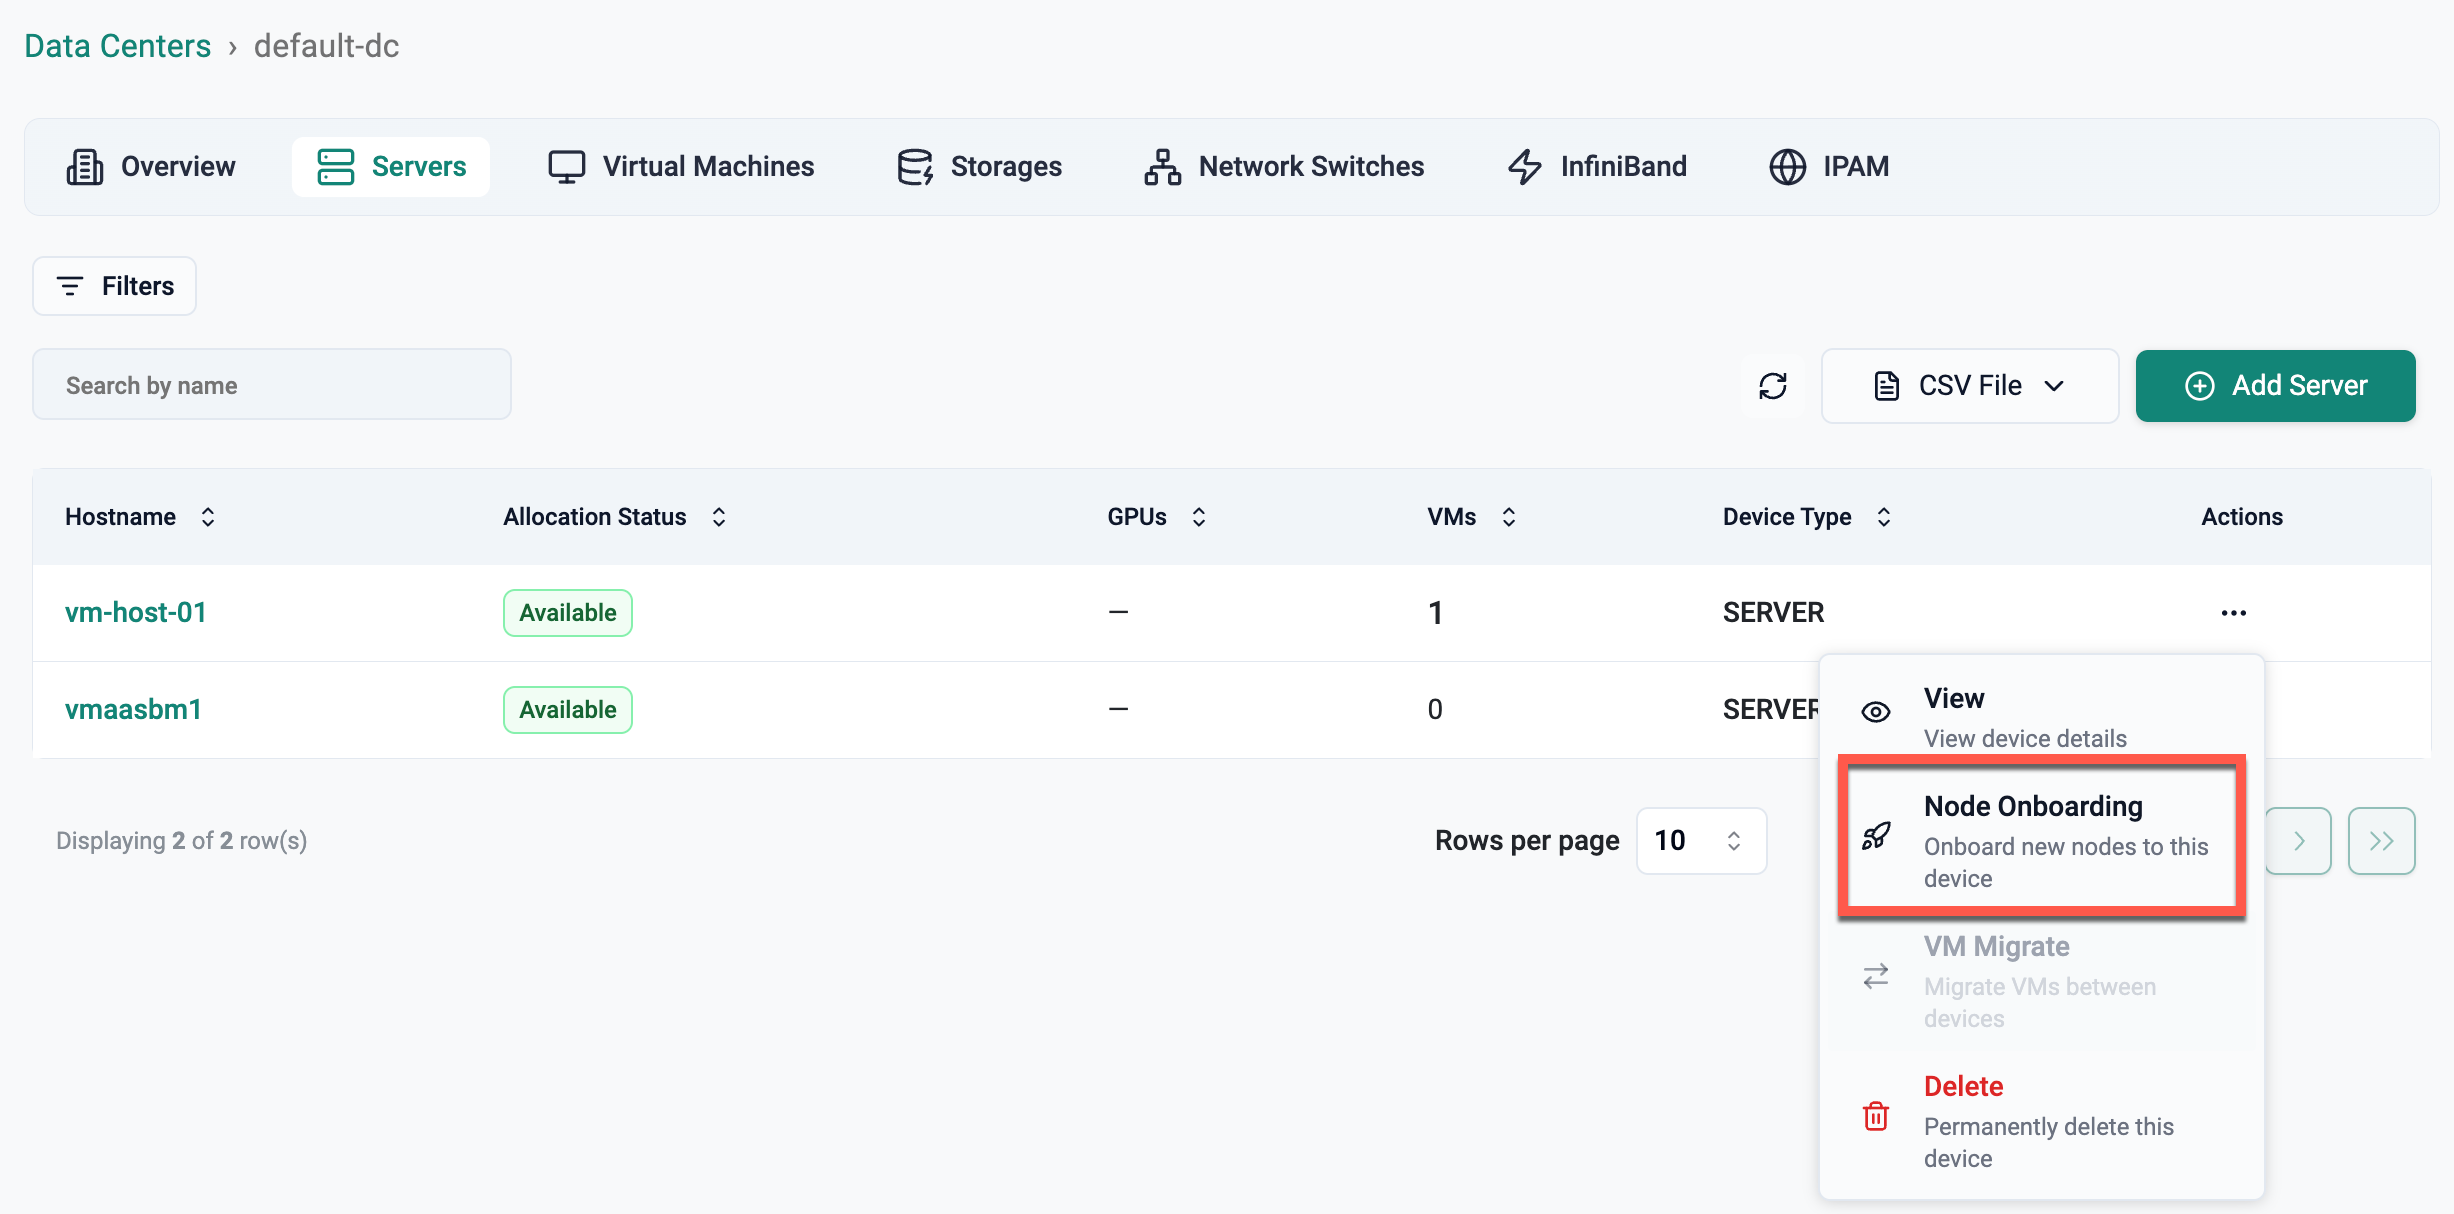Expand the CSV File dropdown
This screenshot has width=2454, height=1214.
(1969, 386)
